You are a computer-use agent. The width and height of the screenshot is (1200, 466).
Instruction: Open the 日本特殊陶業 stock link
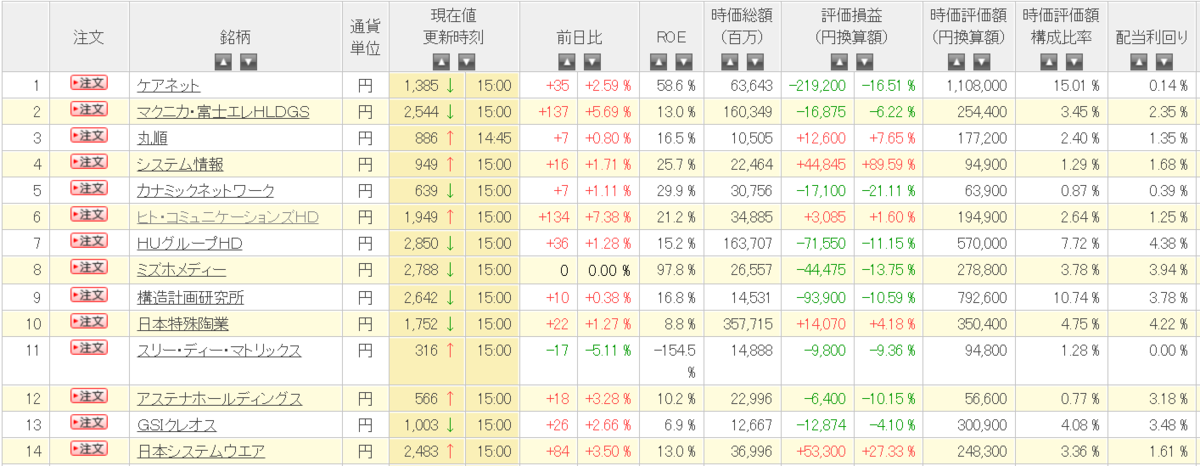pyautogui.click(x=181, y=323)
